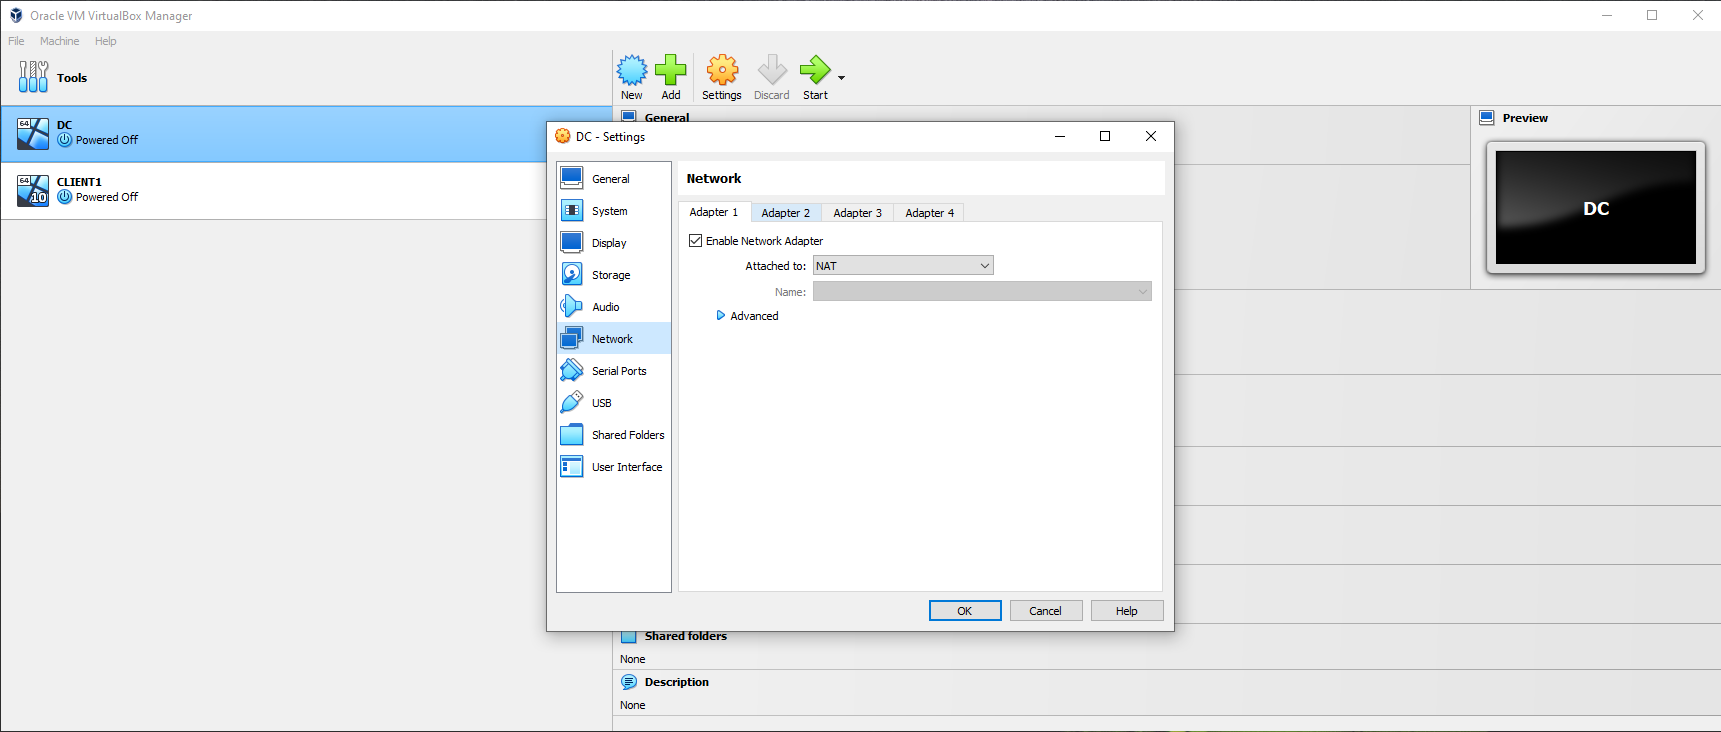Open the Storage settings category icon
The image size is (1721, 732).
[572, 274]
